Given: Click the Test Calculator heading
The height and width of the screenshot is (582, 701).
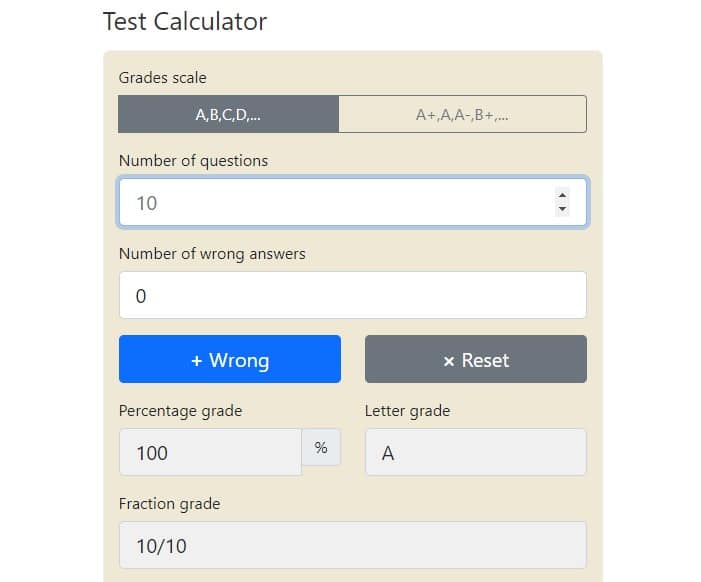Looking at the screenshot, I should coord(185,21).
